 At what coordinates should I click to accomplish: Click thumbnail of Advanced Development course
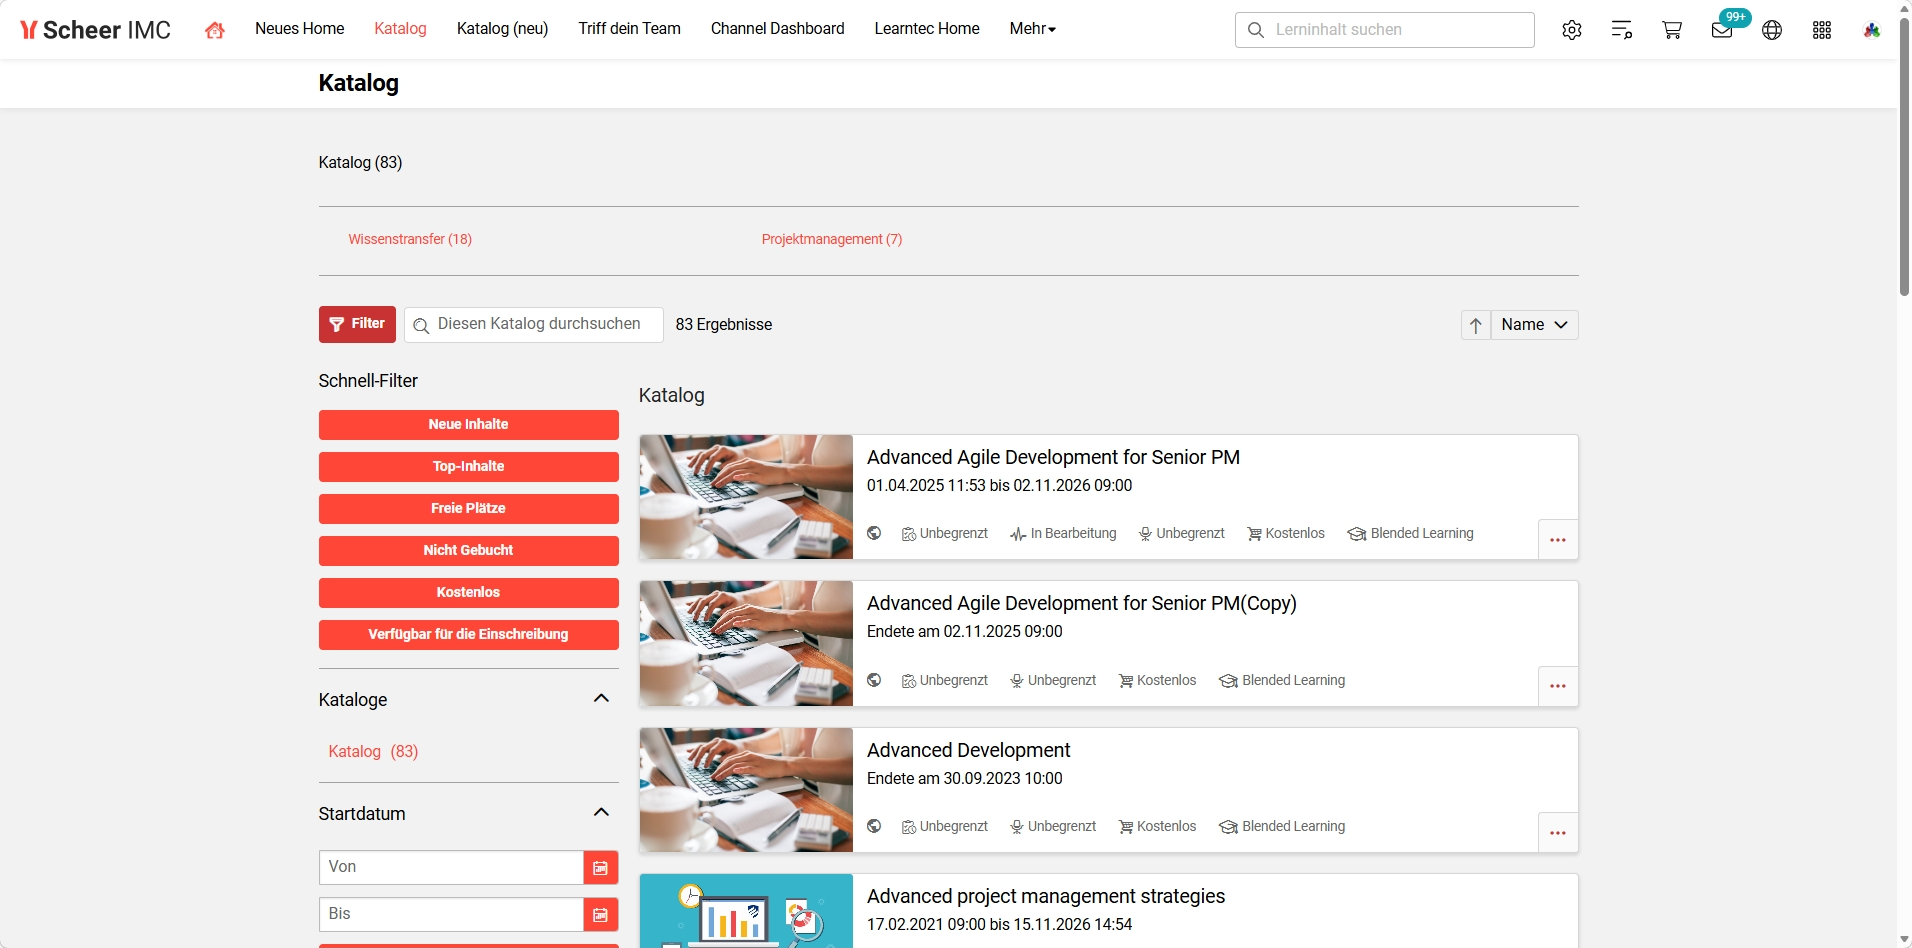[x=746, y=790]
